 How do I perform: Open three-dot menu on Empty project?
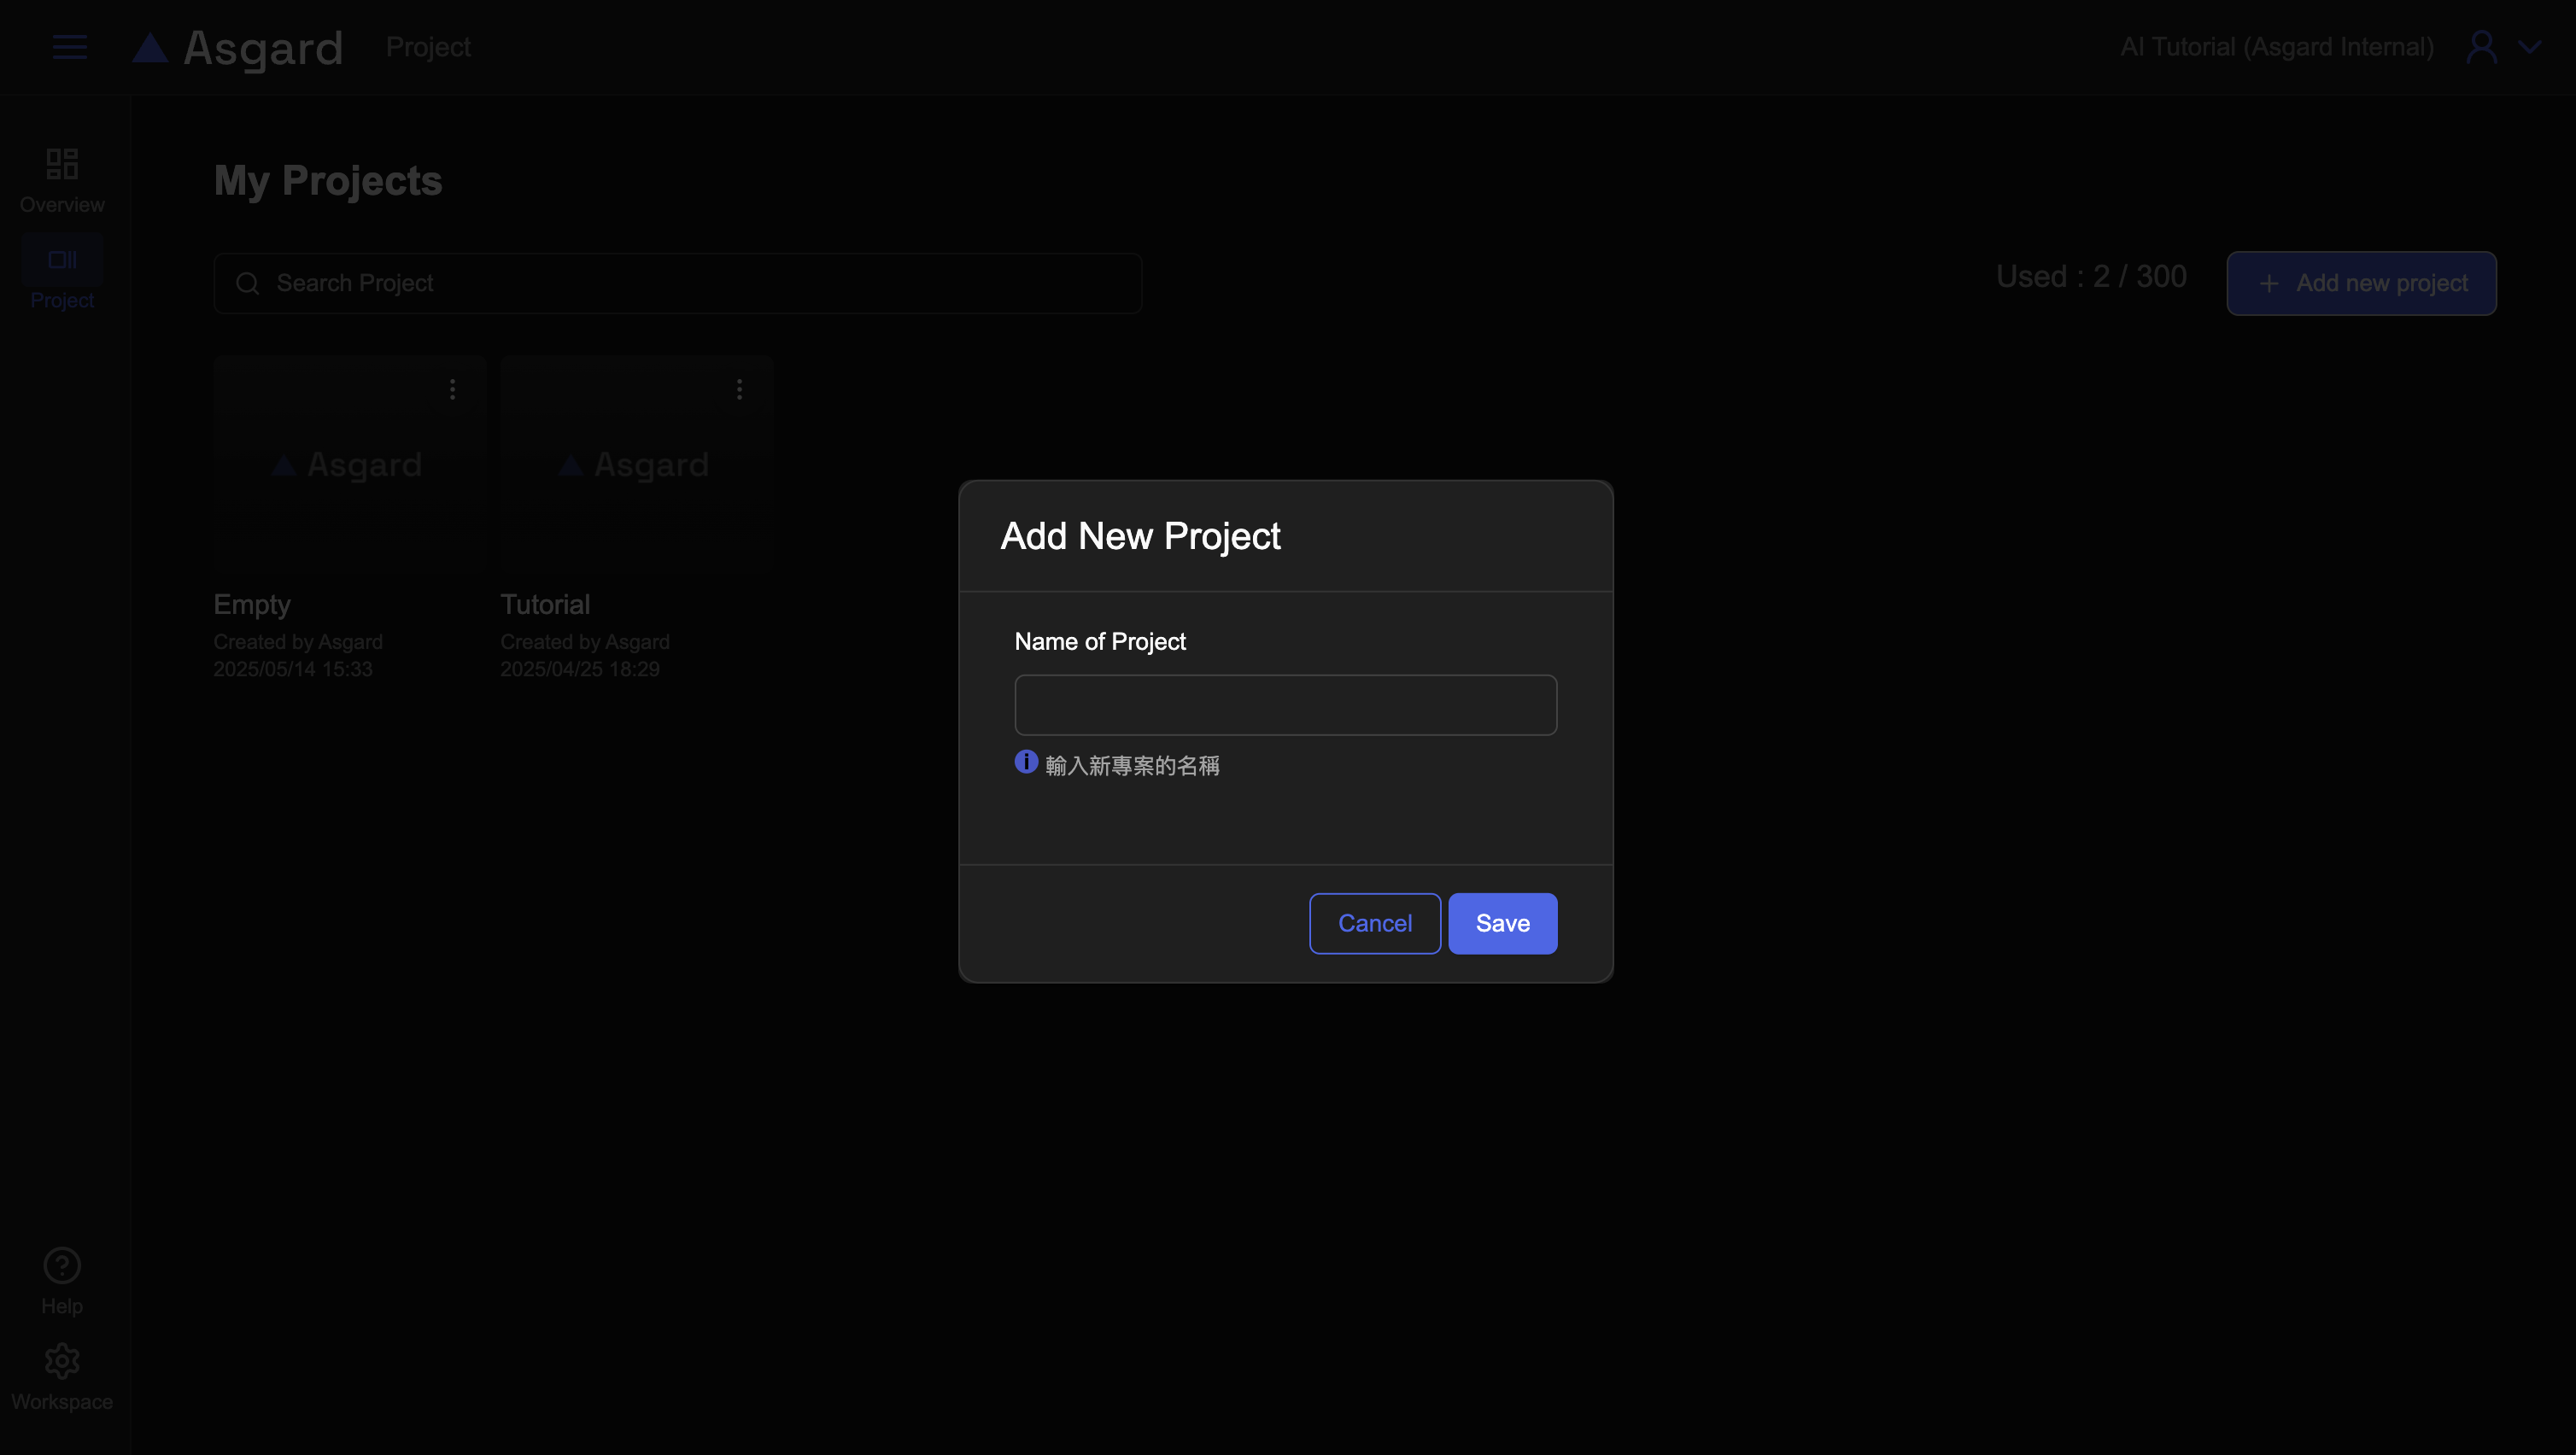pyautogui.click(x=453, y=389)
